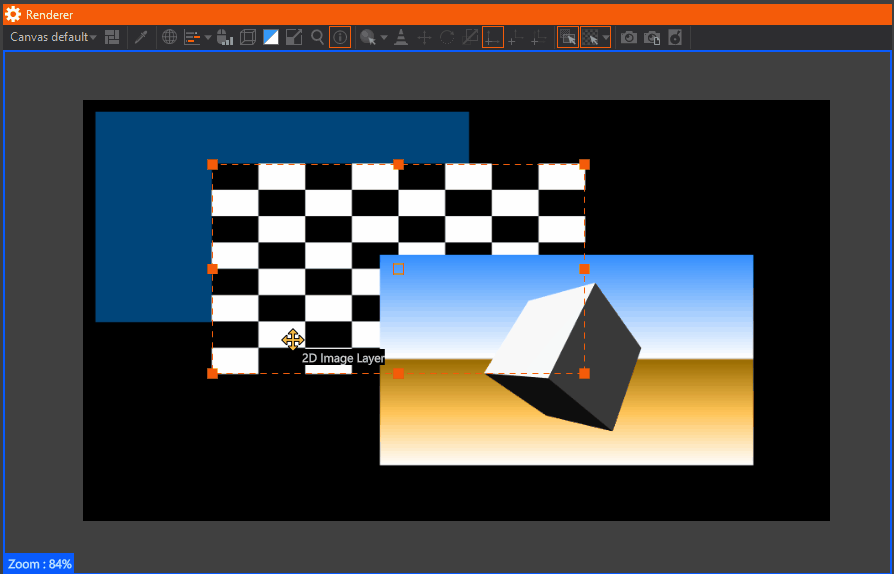Viewport: 894px width, 574px height.
Task: Click the top-center orange resize handle
Action: click(x=398, y=164)
